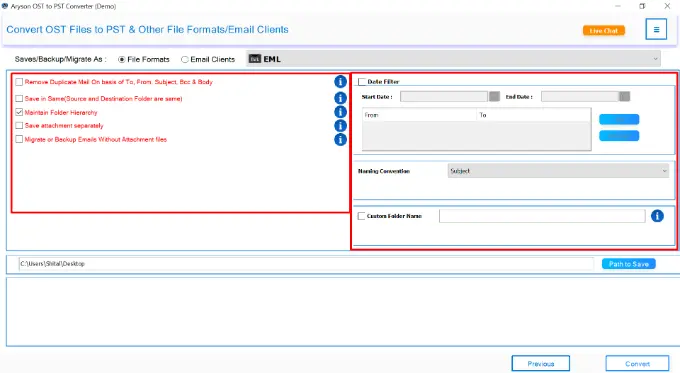Uncheck Maintain Folder Hierarchy
The width and height of the screenshot is (680, 373).
[19, 112]
